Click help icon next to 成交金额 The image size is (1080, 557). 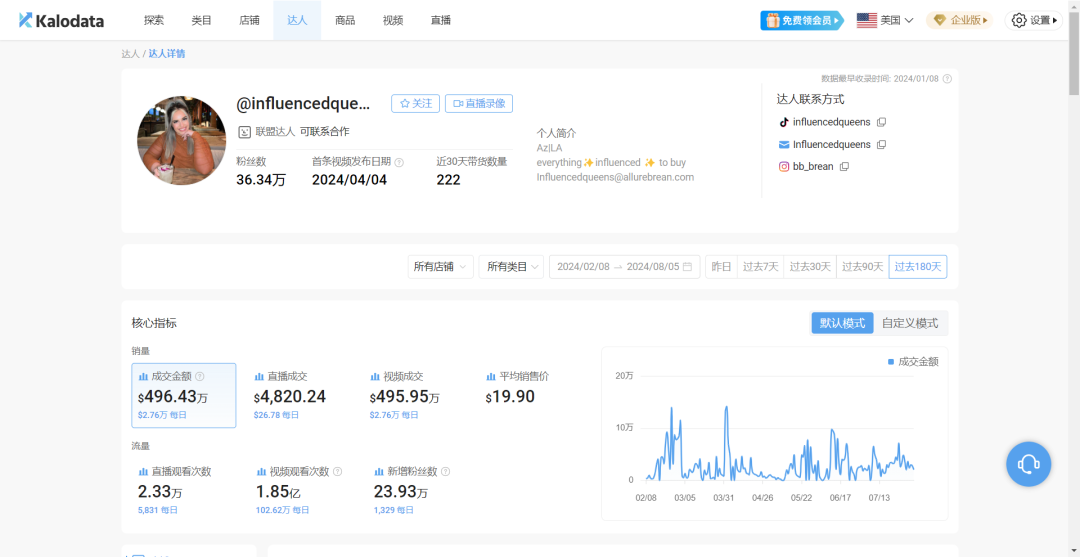coord(200,377)
